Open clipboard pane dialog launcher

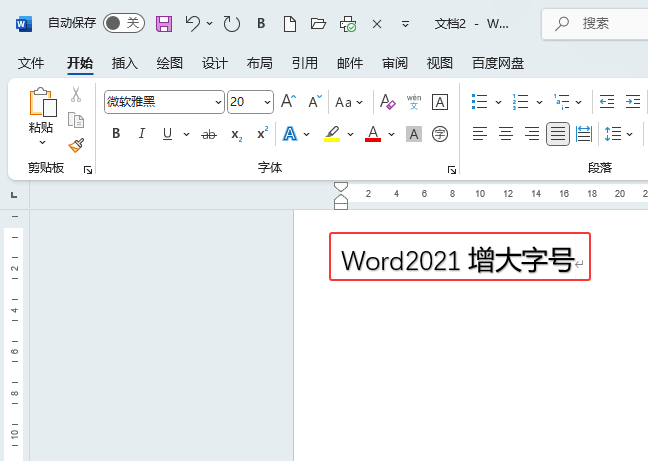88,170
